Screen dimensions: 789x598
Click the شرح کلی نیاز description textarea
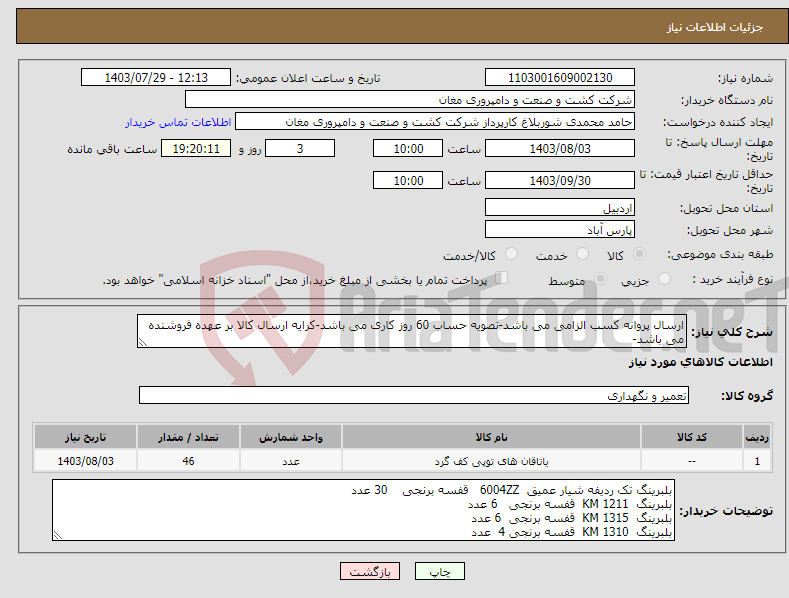click(x=412, y=331)
